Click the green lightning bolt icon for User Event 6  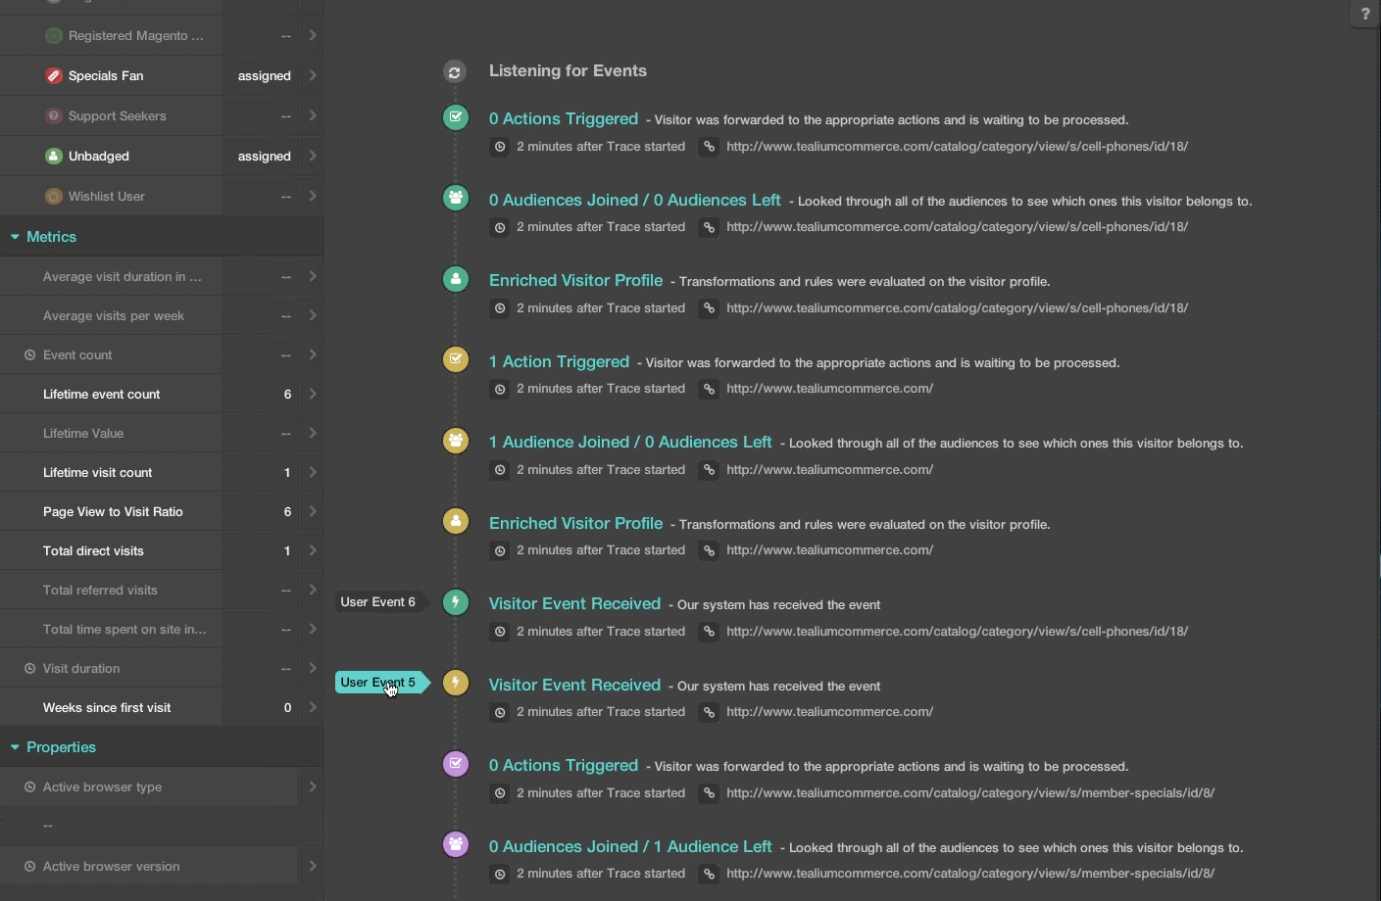point(456,602)
